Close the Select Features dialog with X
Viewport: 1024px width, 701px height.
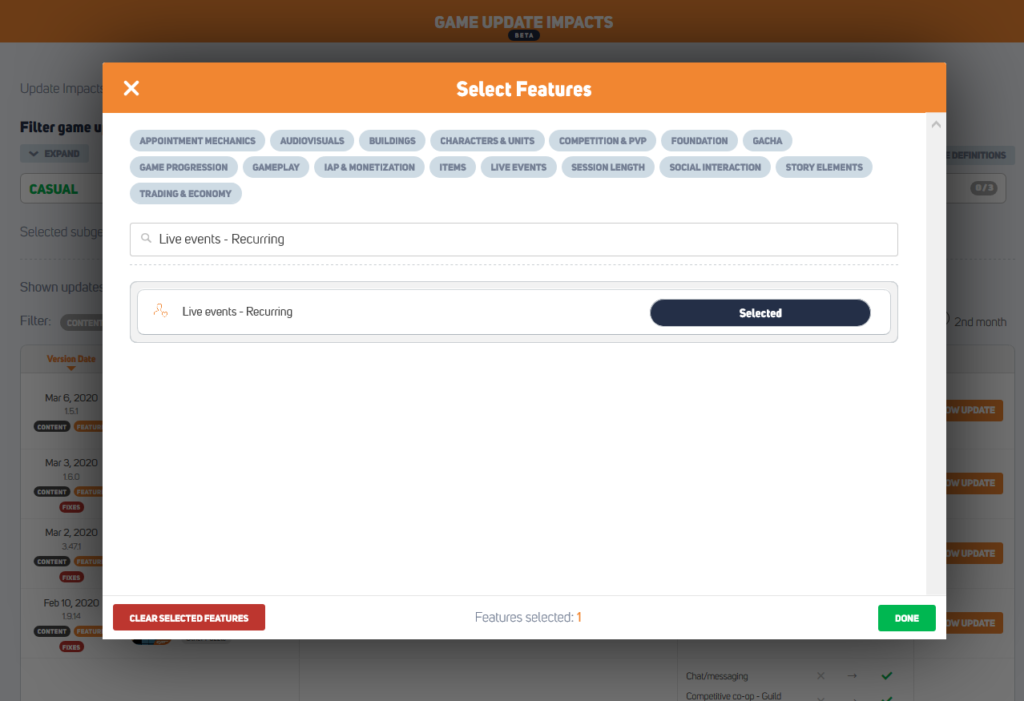point(131,88)
